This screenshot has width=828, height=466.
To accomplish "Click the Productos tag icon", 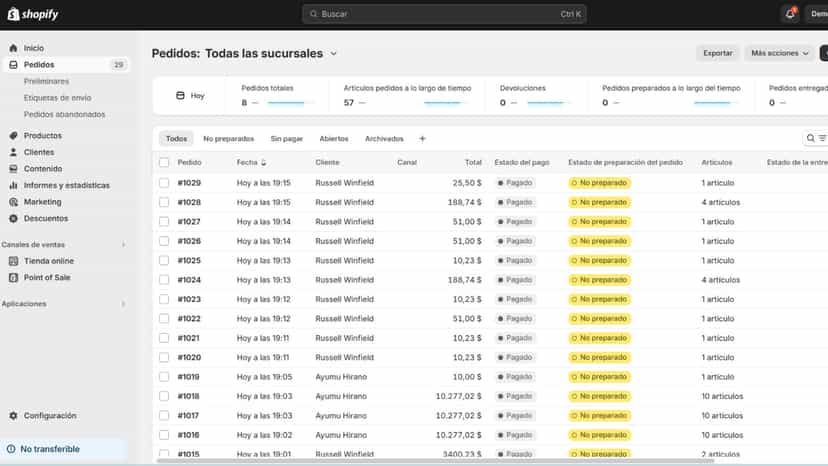I will coord(13,136).
